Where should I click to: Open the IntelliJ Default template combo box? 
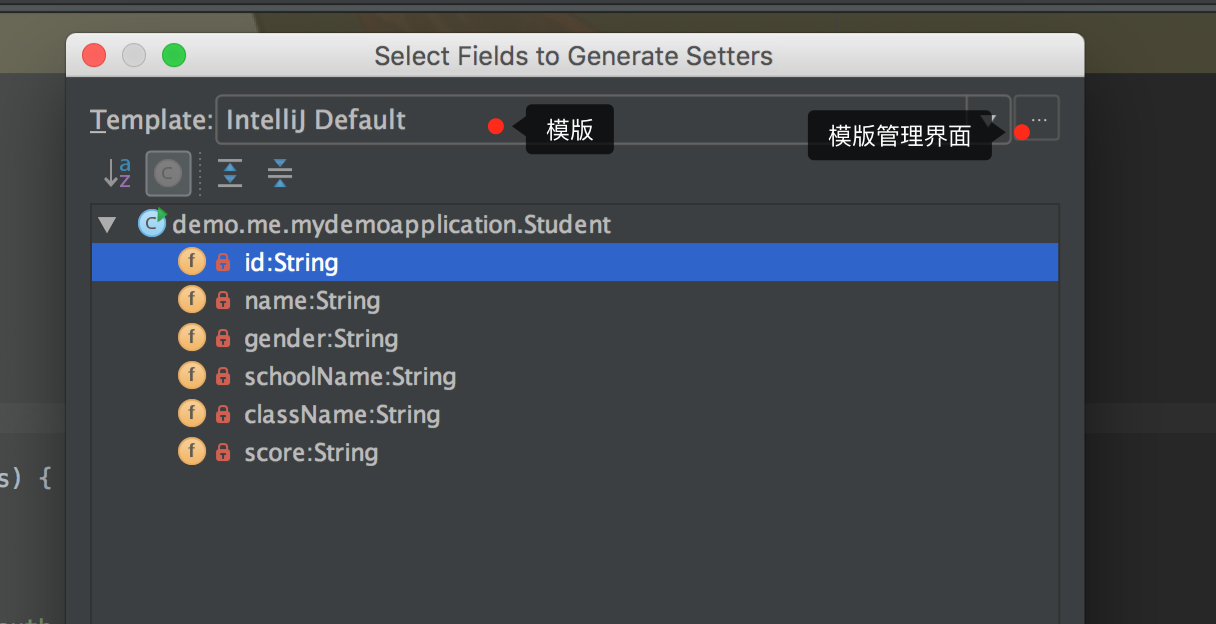pos(590,120)
